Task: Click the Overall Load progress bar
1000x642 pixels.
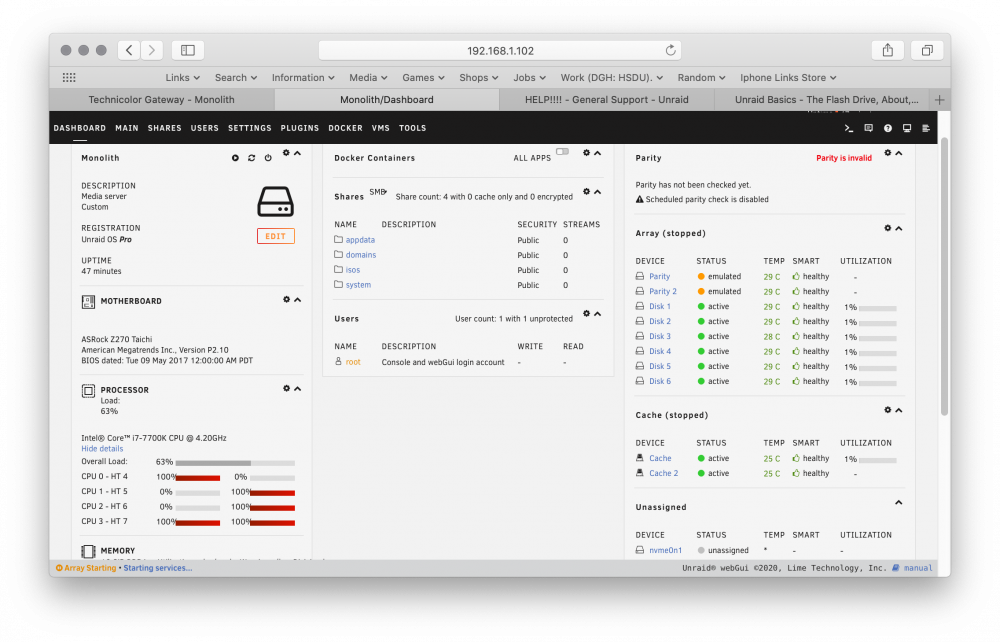Action: 235,463
